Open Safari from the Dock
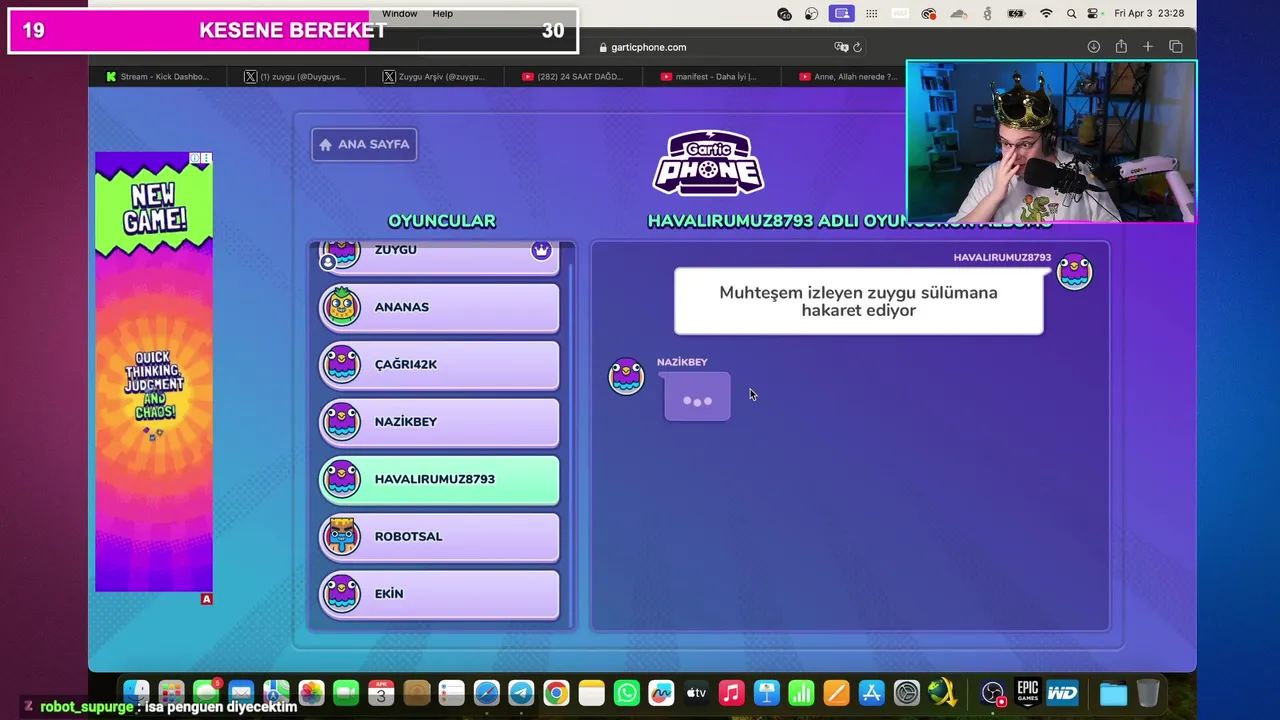 tap(486, 692)
